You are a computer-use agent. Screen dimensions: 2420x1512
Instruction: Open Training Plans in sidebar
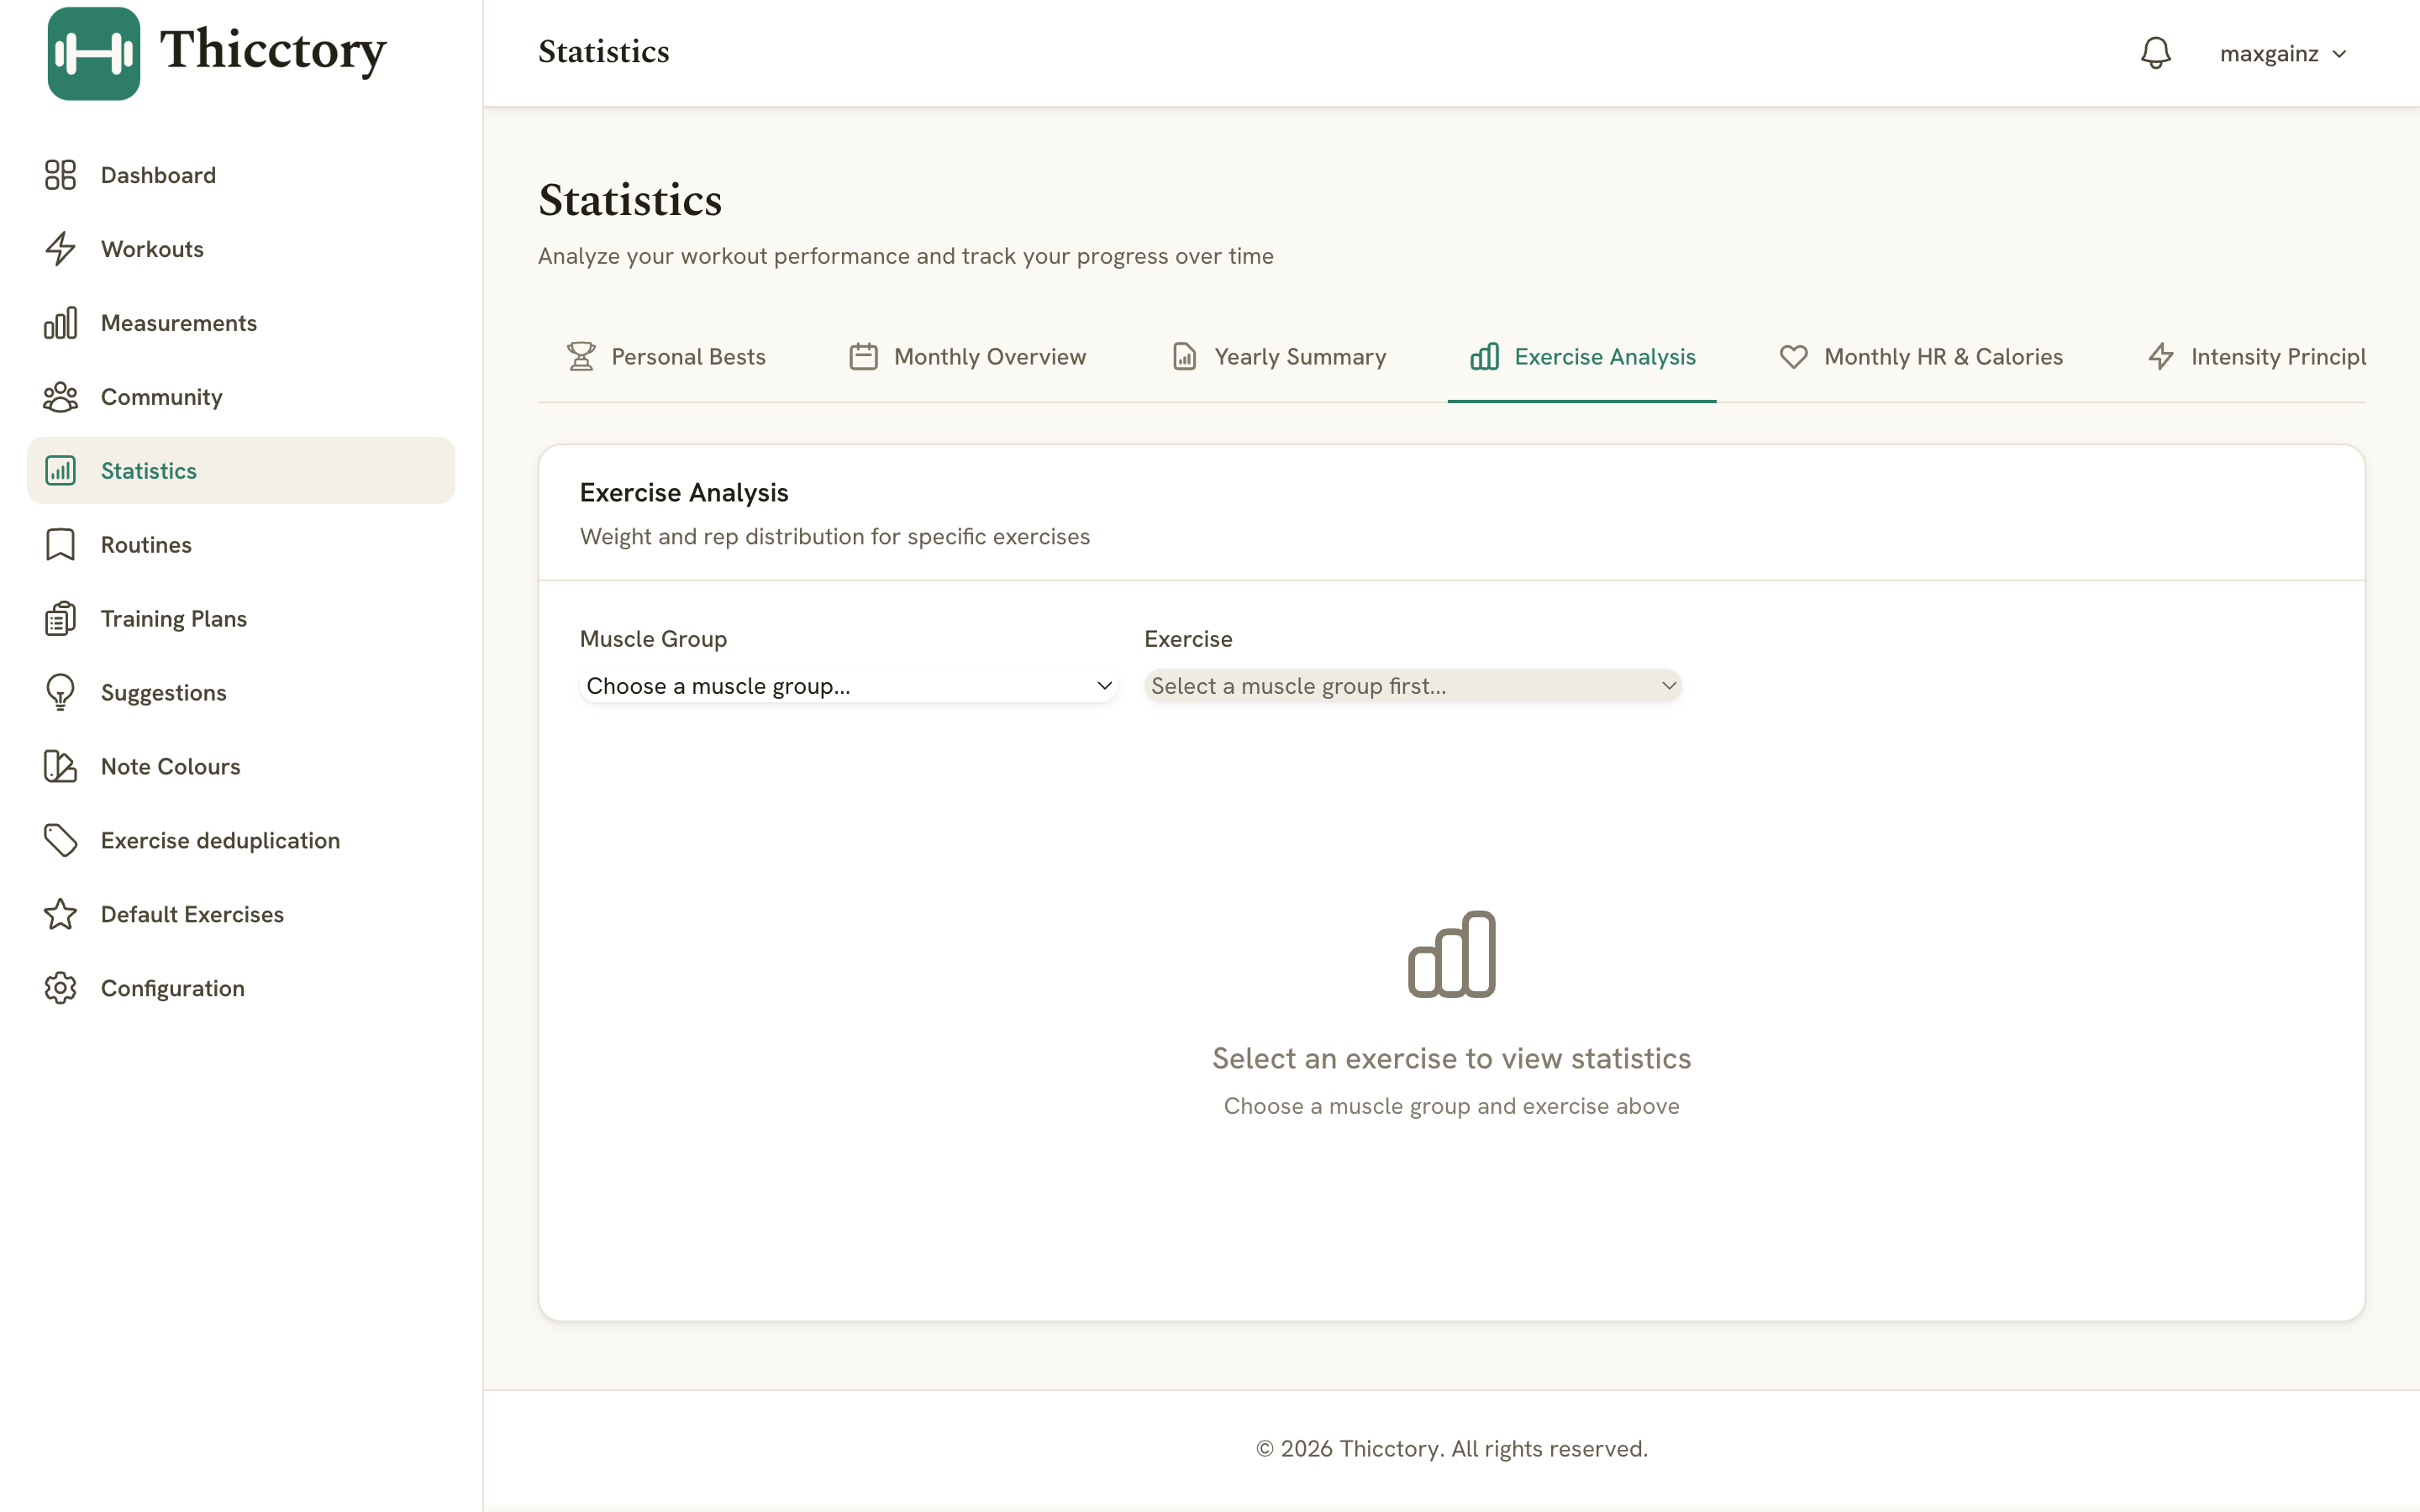241,619
